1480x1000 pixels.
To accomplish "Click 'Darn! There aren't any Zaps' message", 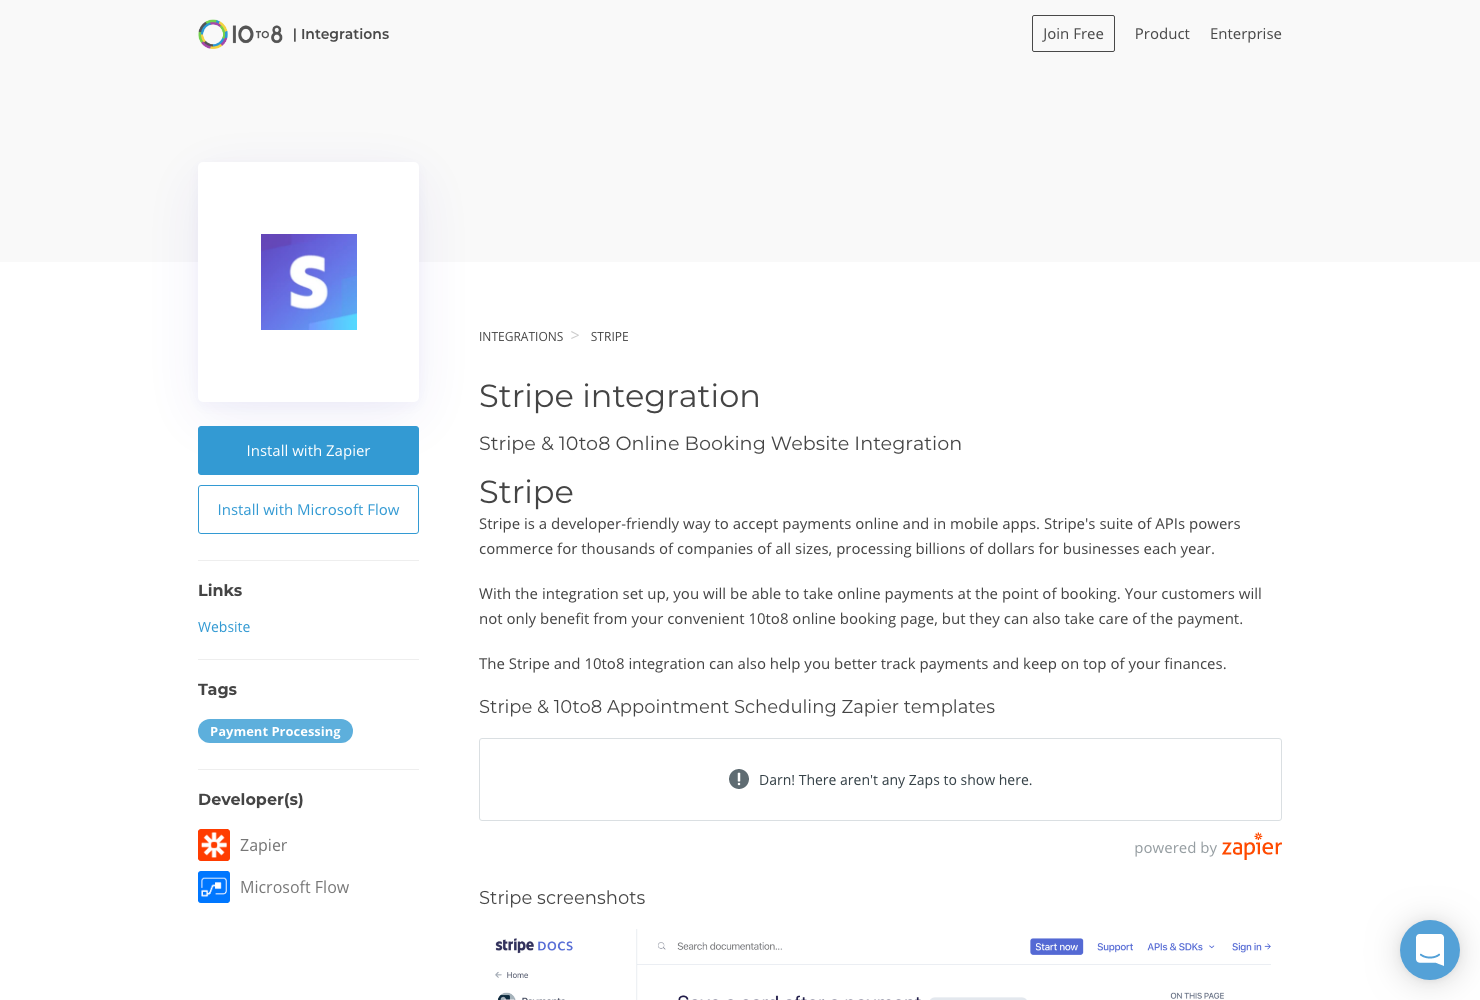I will 895,780.
